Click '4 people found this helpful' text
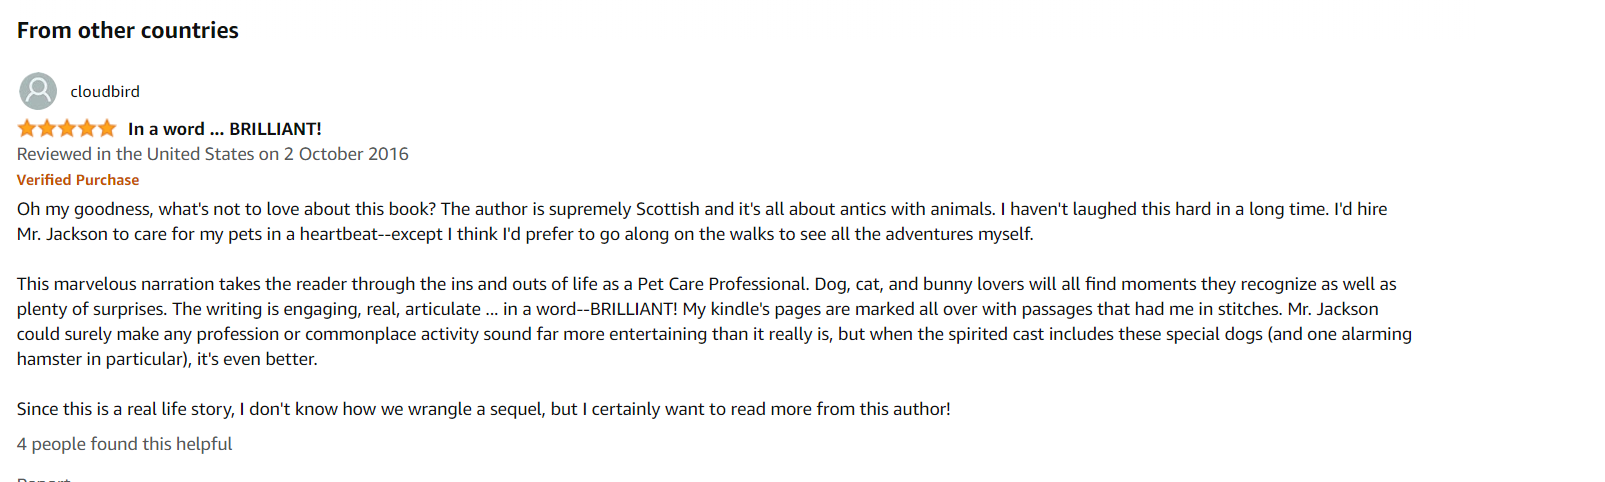Viewport: 1605px width, 482px height. click(x=124, y=444)
